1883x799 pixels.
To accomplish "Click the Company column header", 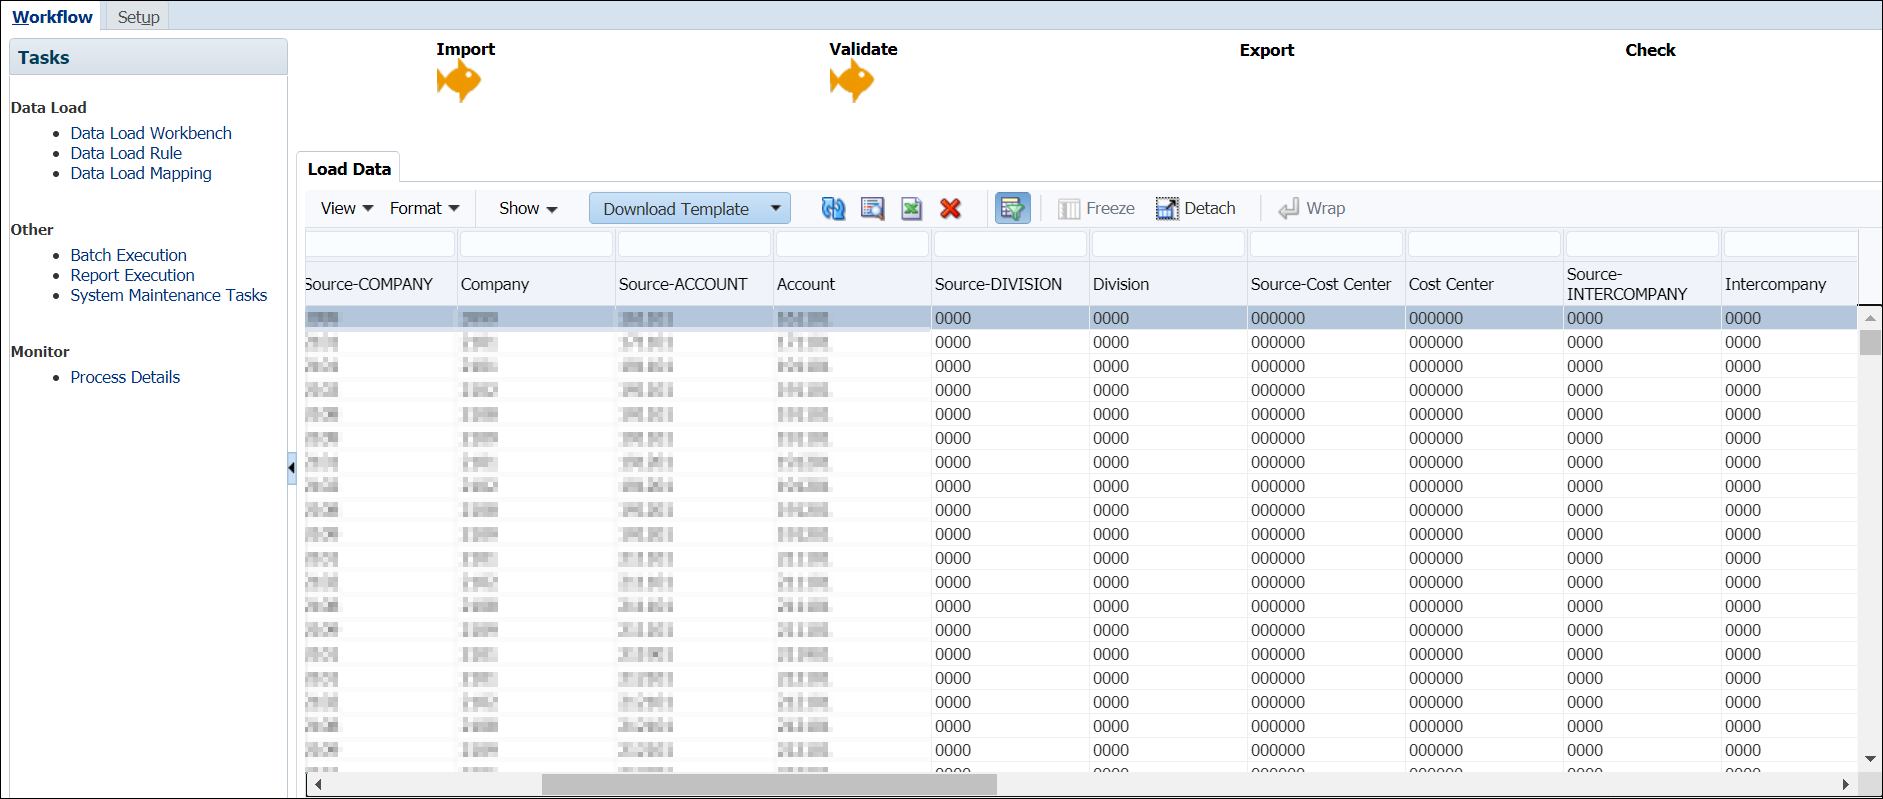I will [536, 284].
